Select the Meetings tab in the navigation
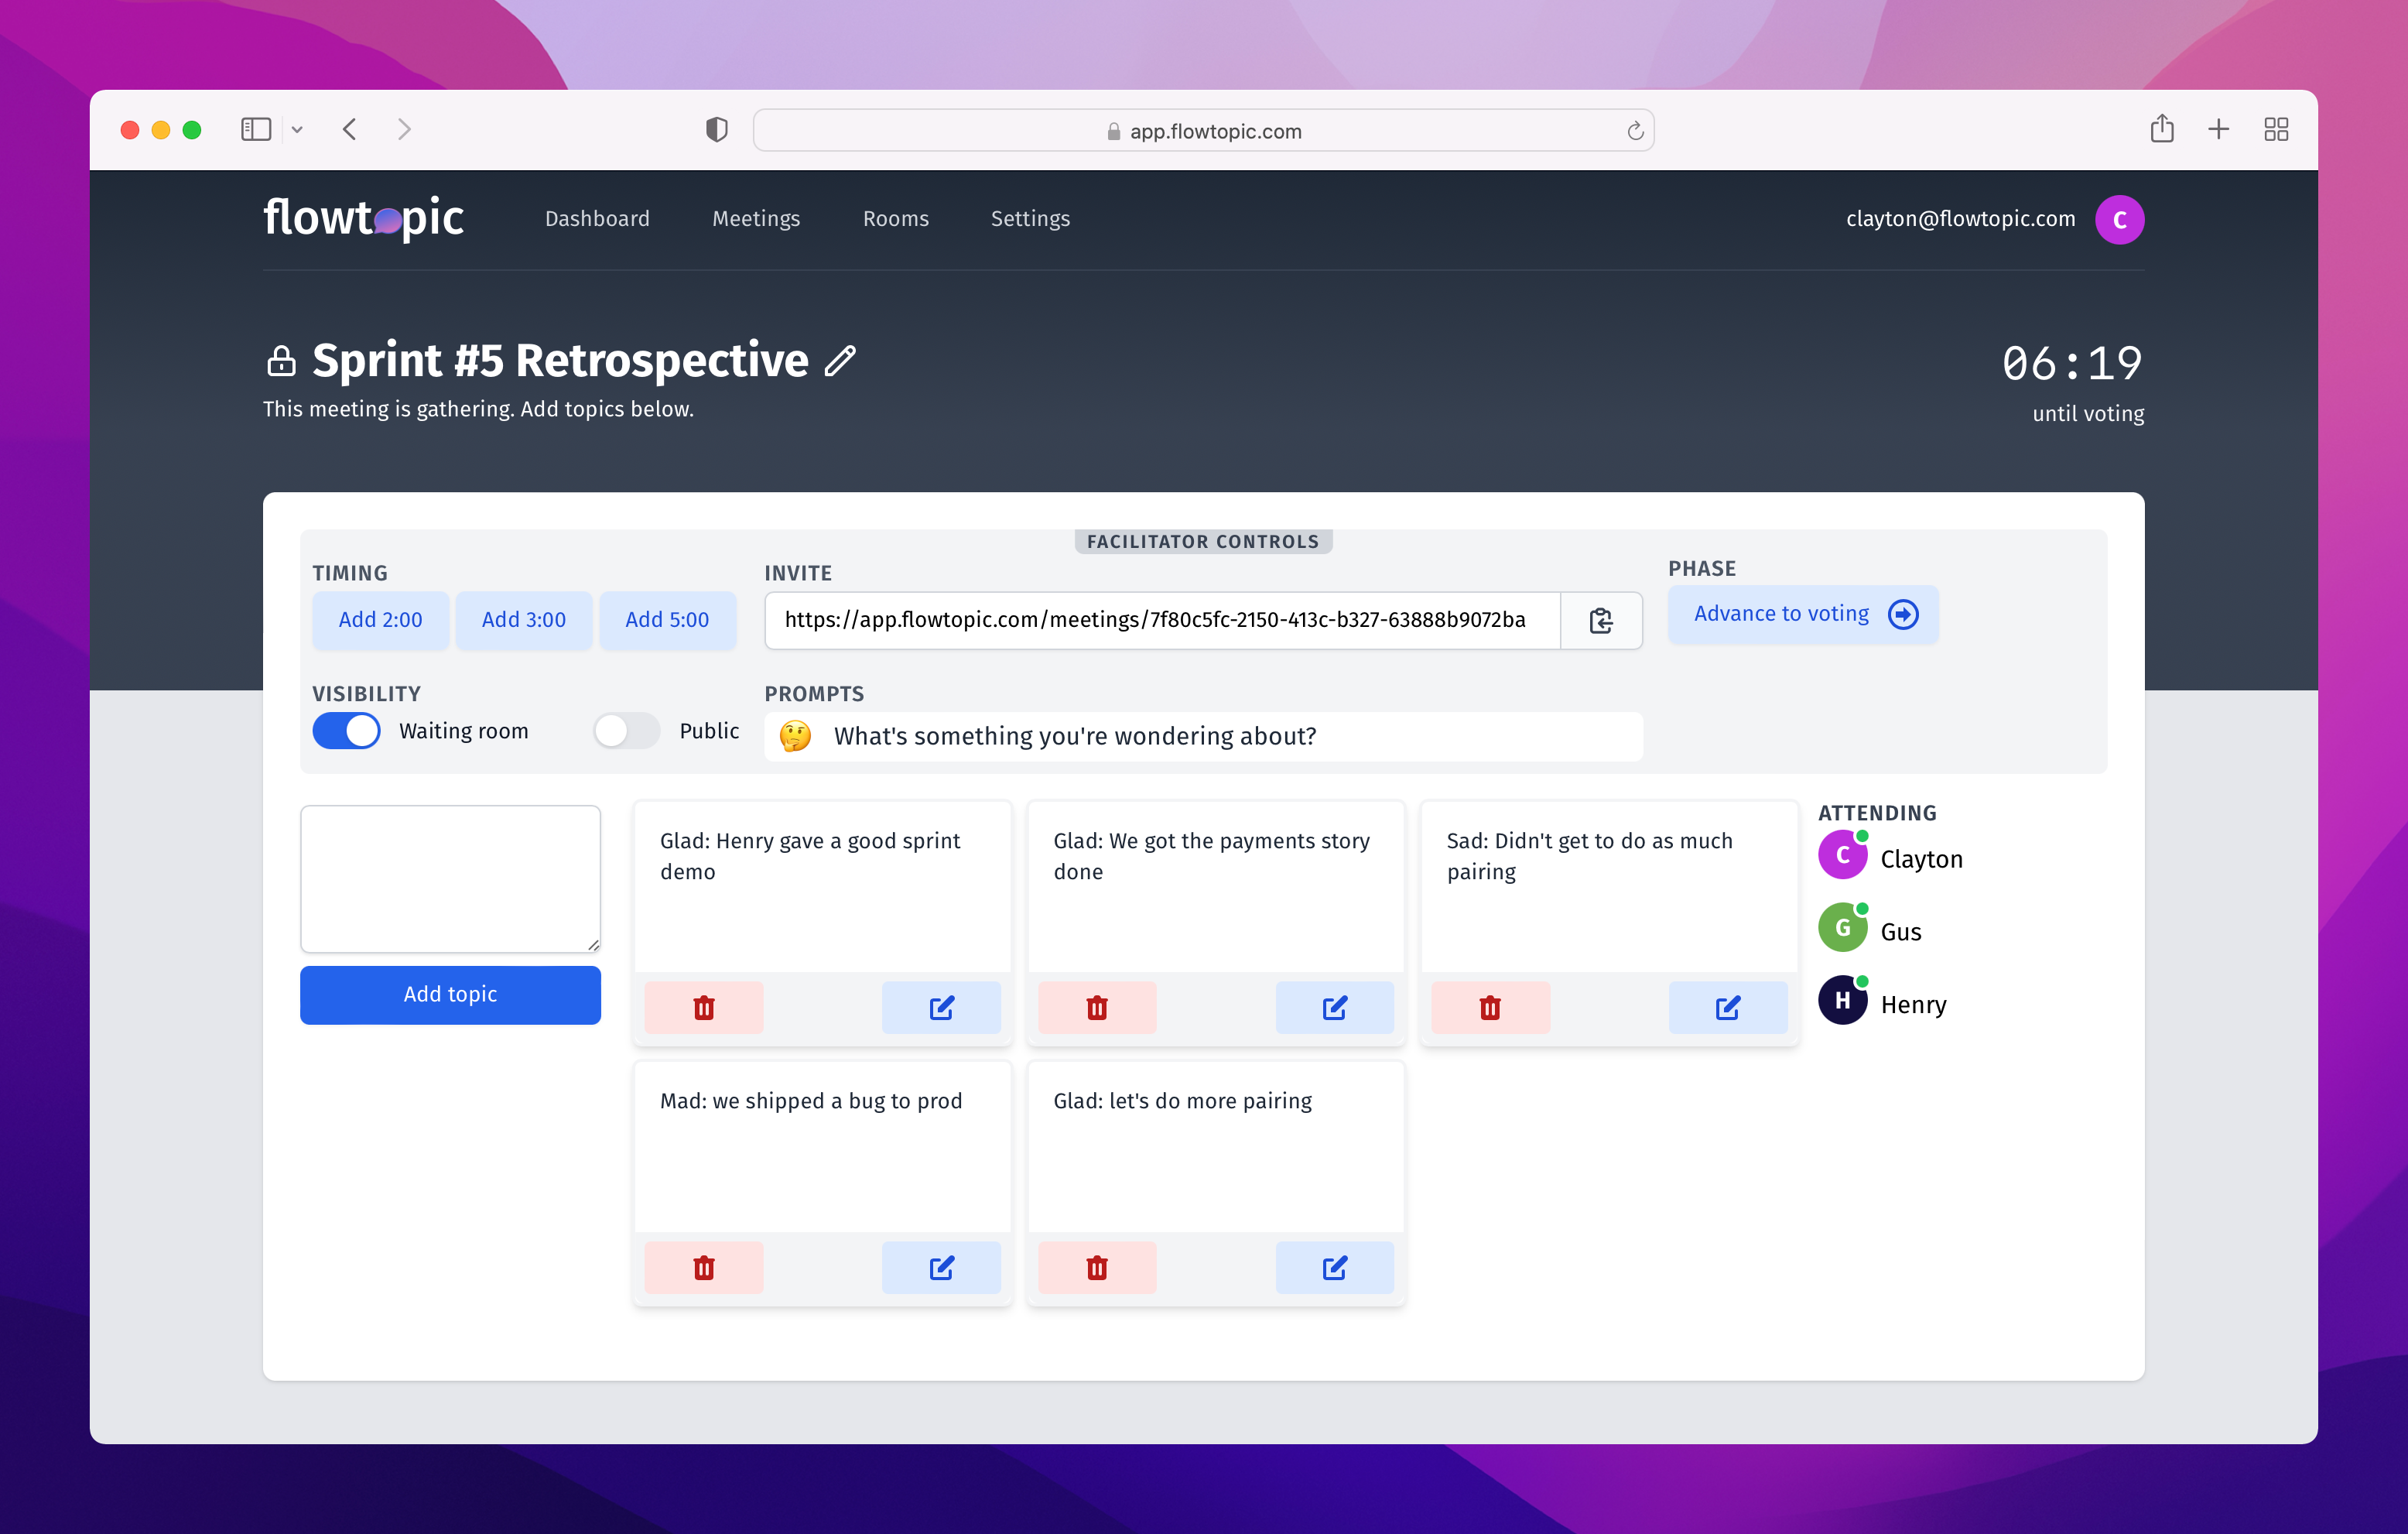 click(757, 217)
